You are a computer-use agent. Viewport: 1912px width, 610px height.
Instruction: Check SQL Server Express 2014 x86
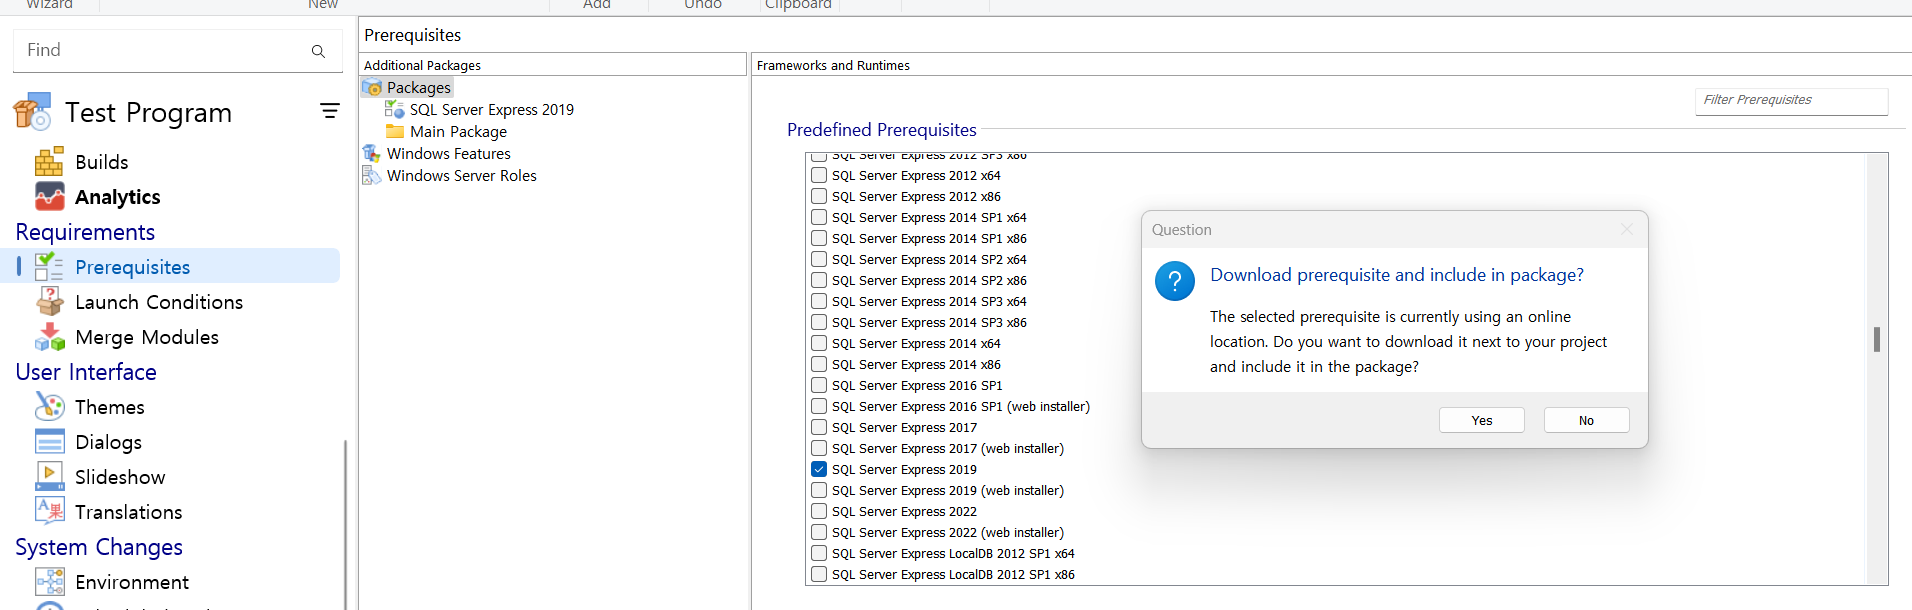click(x=819, y=364)
